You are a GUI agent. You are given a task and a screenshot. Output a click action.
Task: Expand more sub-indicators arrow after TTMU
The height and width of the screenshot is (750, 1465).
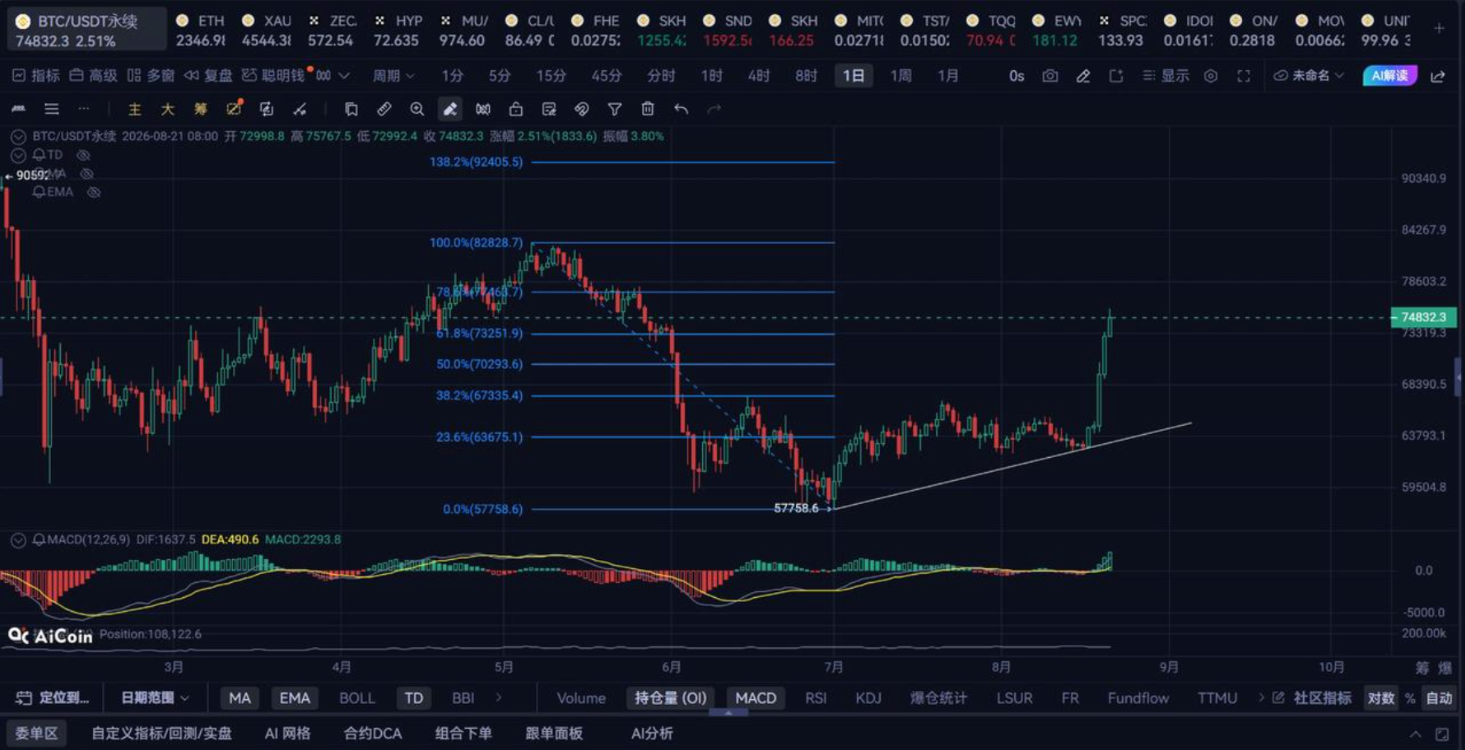(x=1261, y=698)
